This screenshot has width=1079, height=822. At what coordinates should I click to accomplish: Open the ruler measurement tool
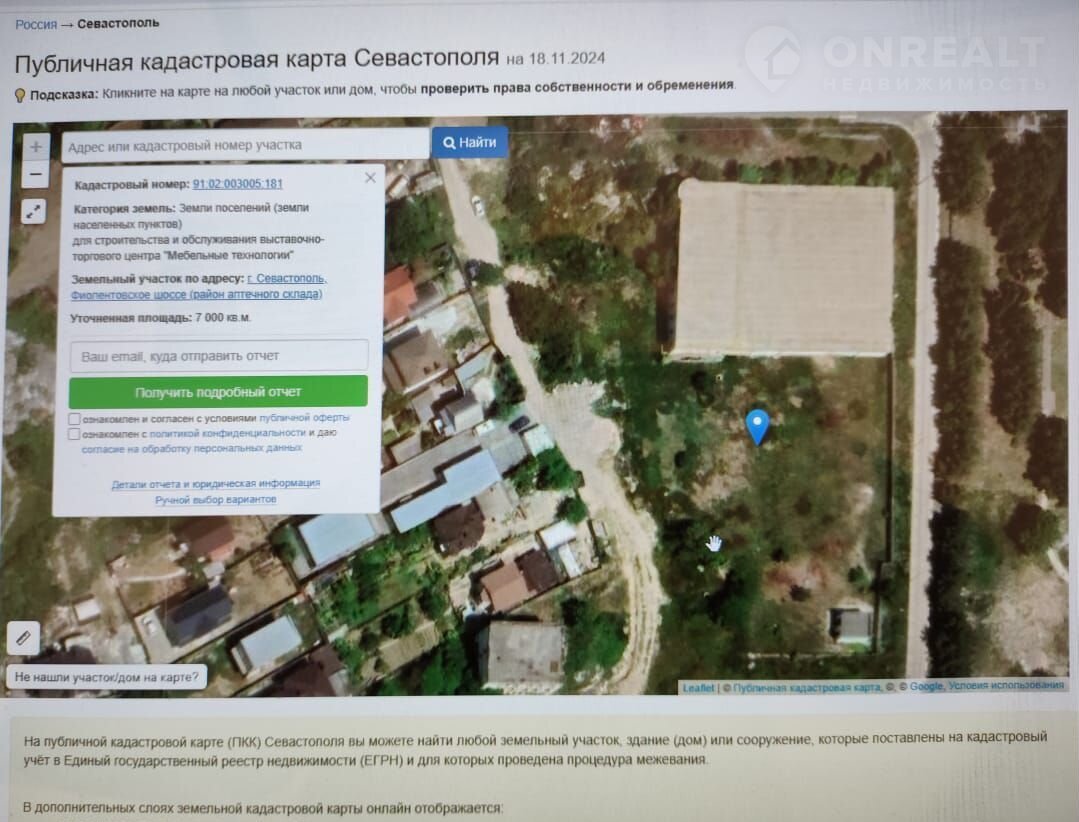[x=23, y=636]
